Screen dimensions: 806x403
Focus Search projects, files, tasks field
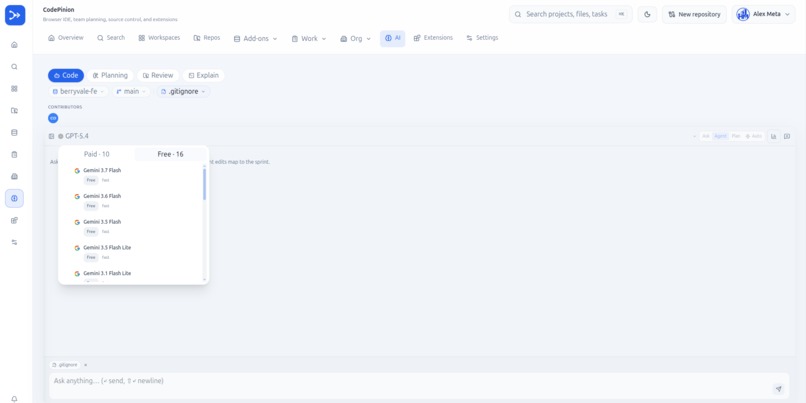click(x=571, y=14)
